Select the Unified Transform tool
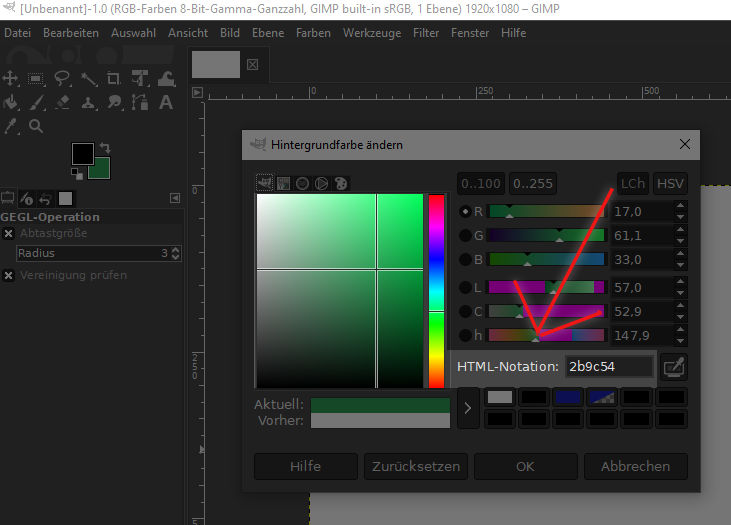The image size is (731, 525). point(140,78)
